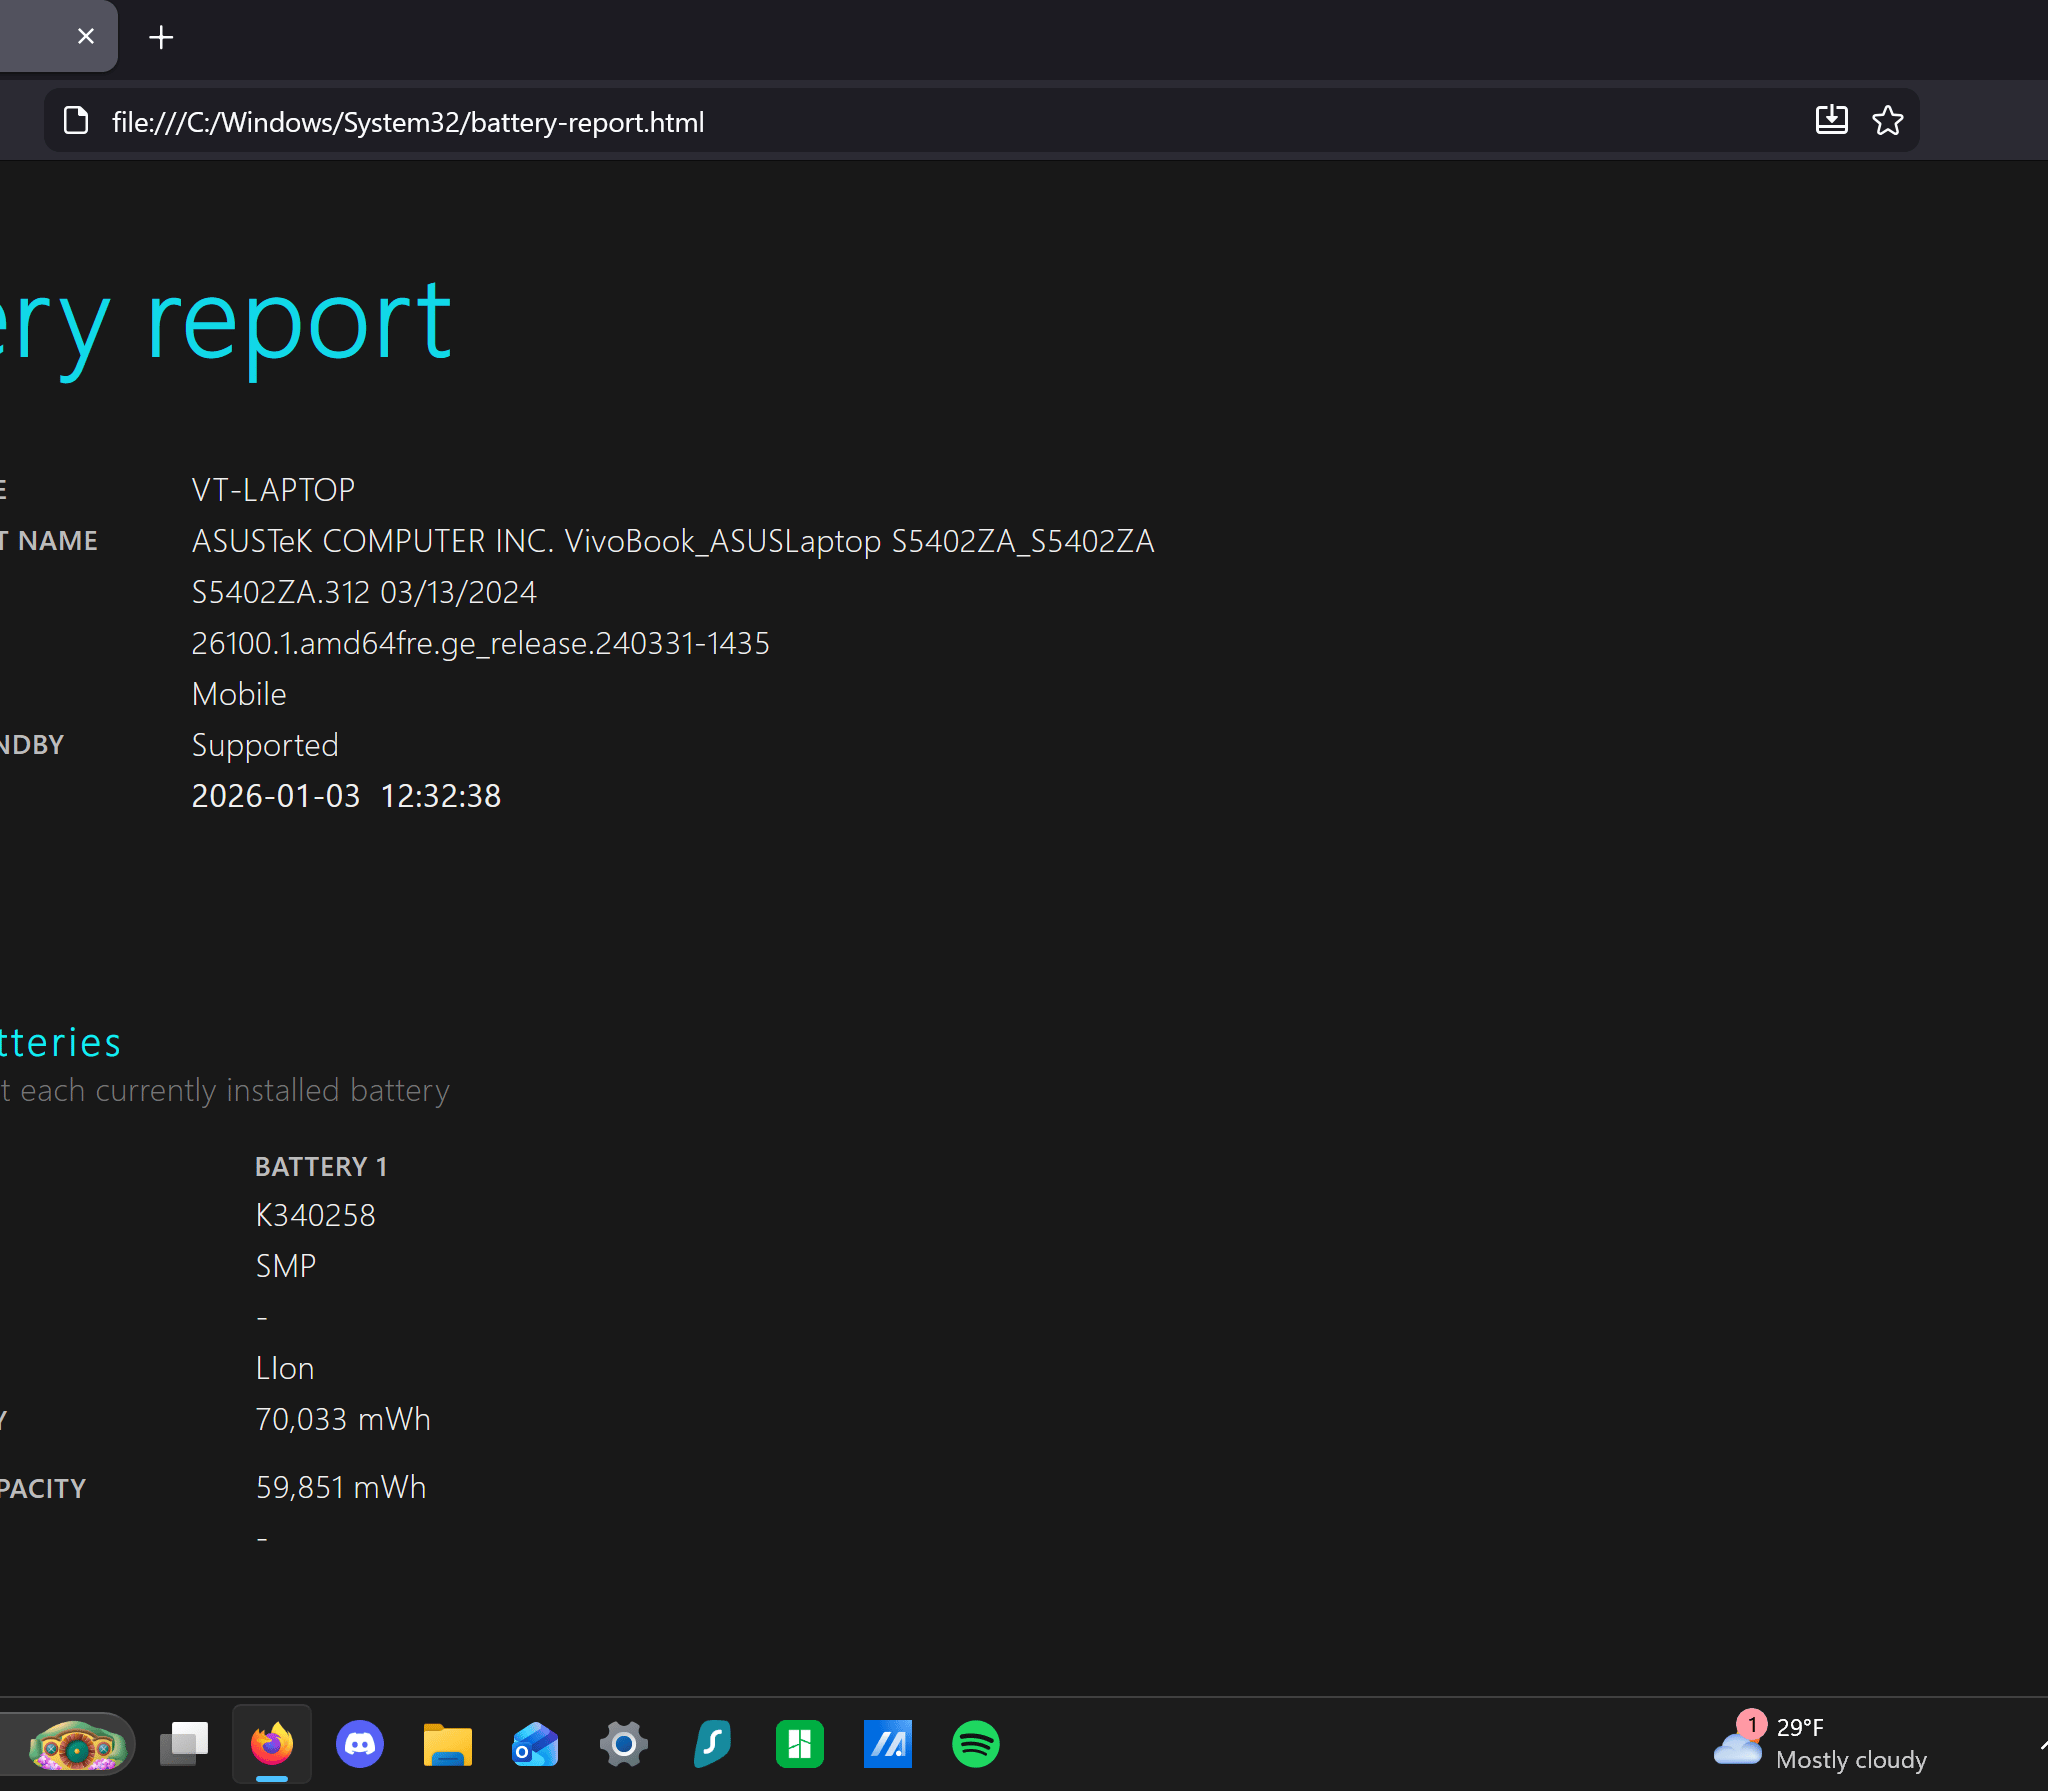The height and width of the screenshot is (1791, 2048).
Task: Click the VT-LAPTOP computer name text
Action: pos(273,489)
